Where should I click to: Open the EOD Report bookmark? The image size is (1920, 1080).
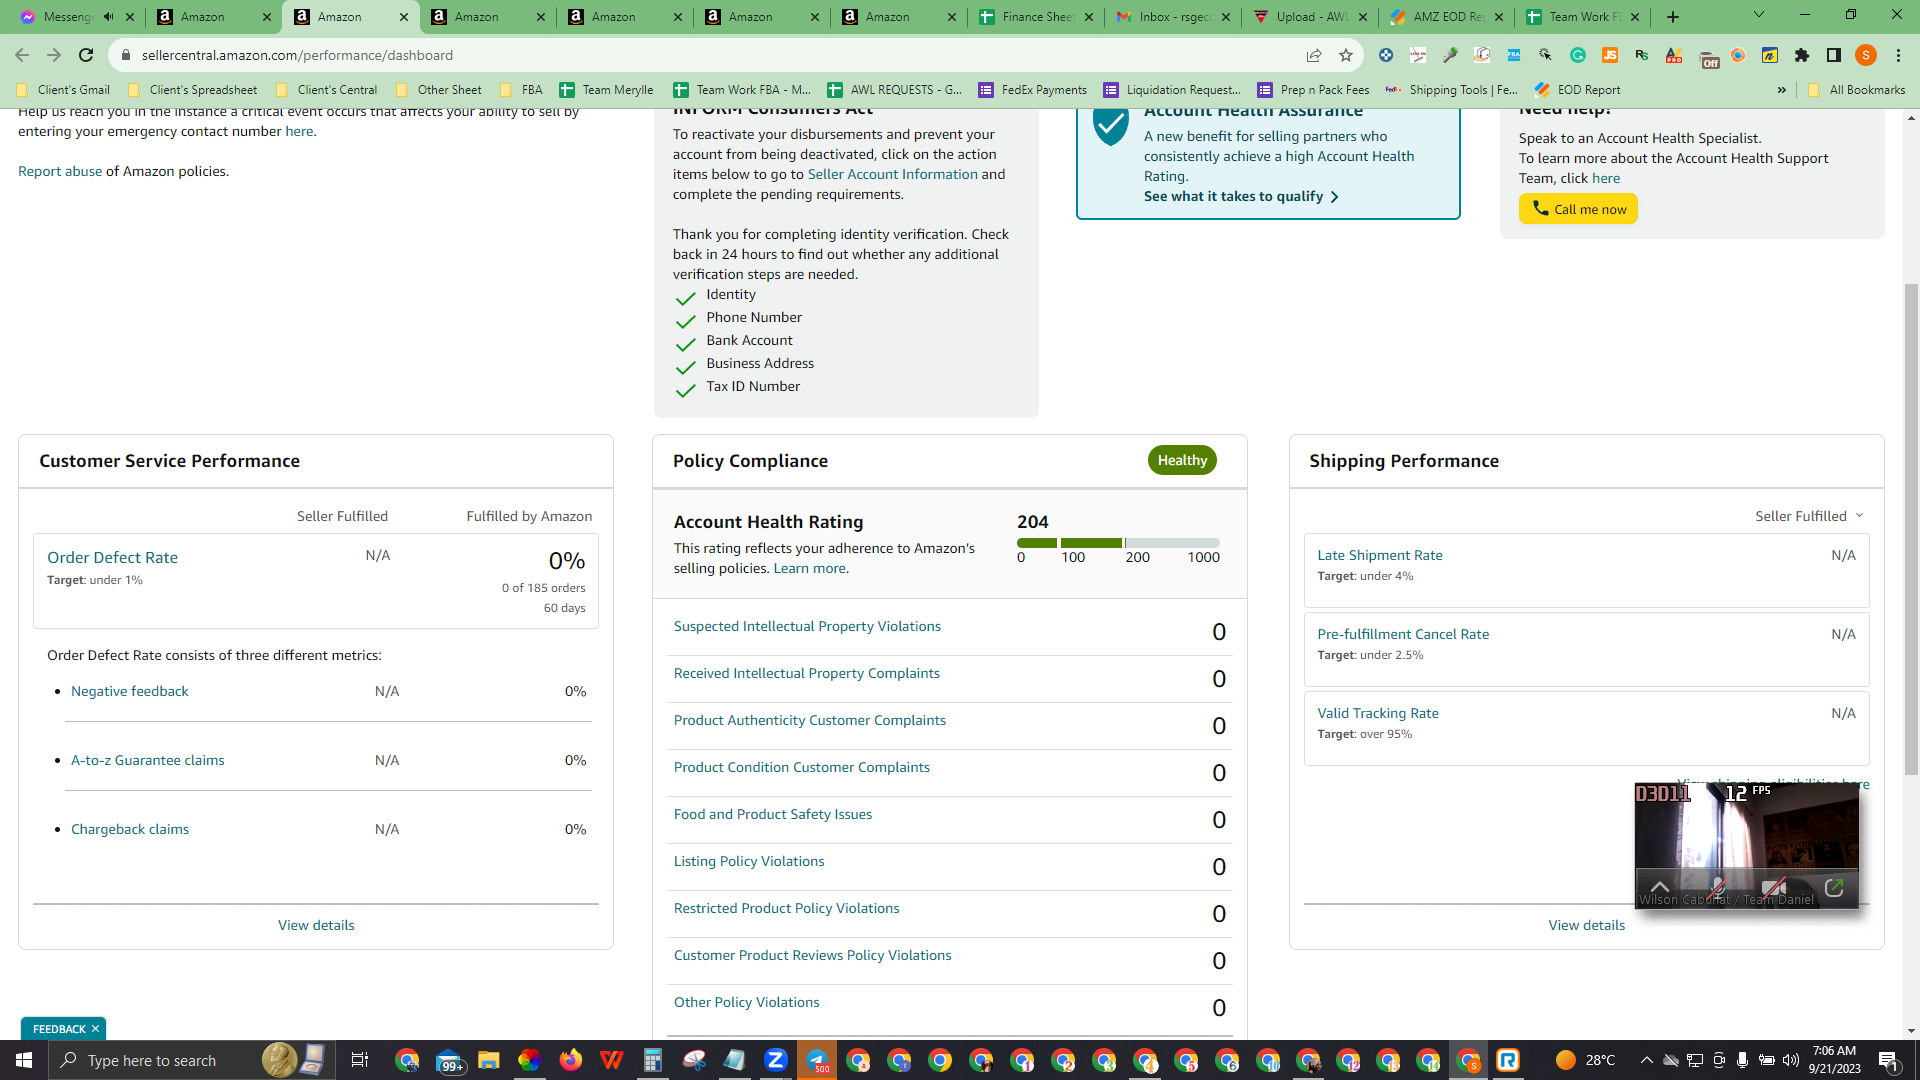click(1577, 90)
